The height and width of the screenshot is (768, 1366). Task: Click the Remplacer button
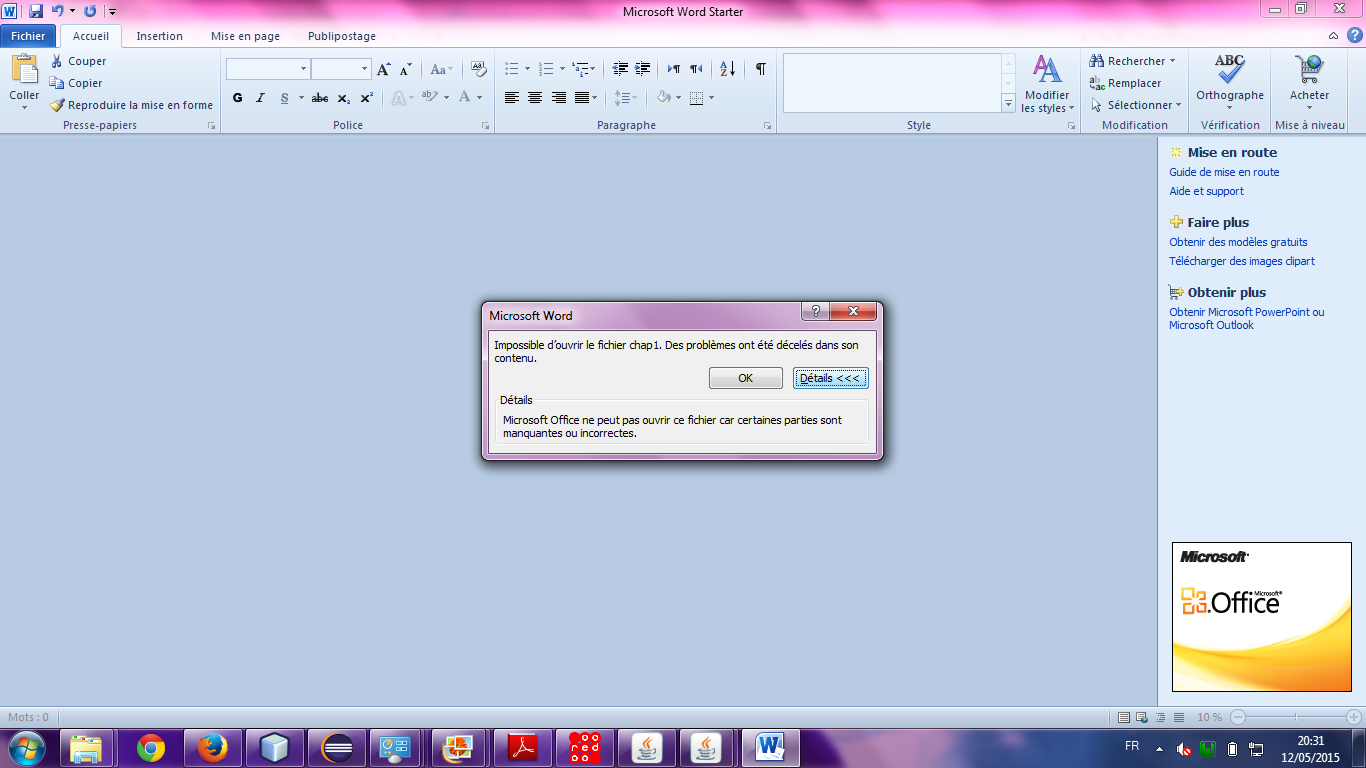point(1126,83)
